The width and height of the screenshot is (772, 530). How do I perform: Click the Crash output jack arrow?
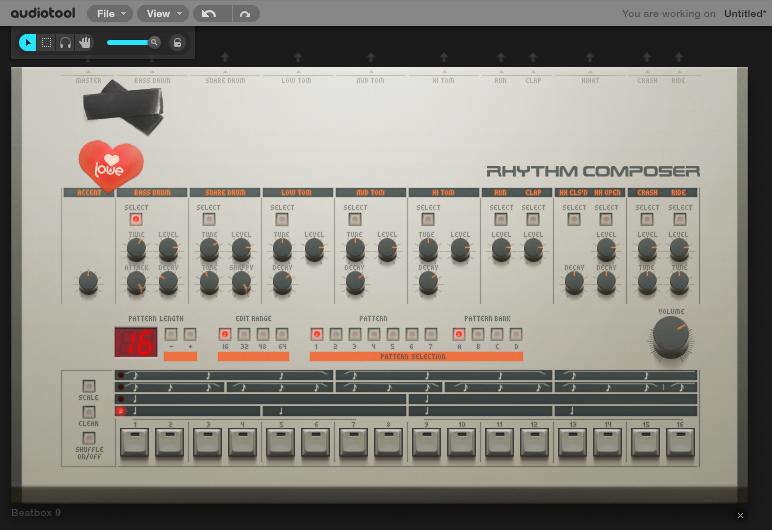647,58
